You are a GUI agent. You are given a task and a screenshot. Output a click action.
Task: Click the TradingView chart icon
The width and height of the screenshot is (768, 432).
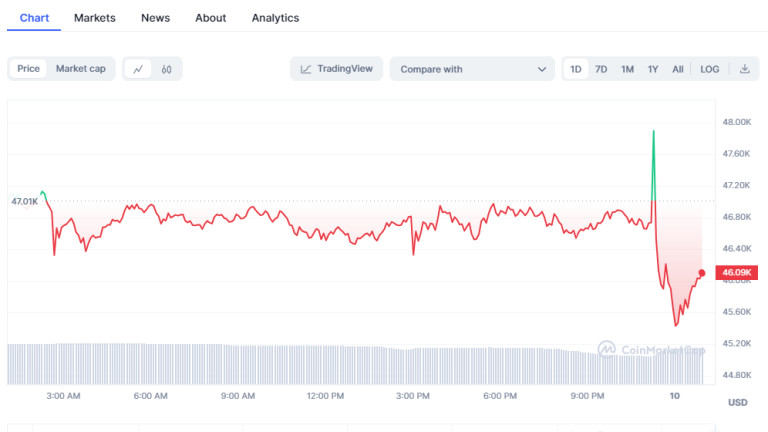[x=306, y=69]
